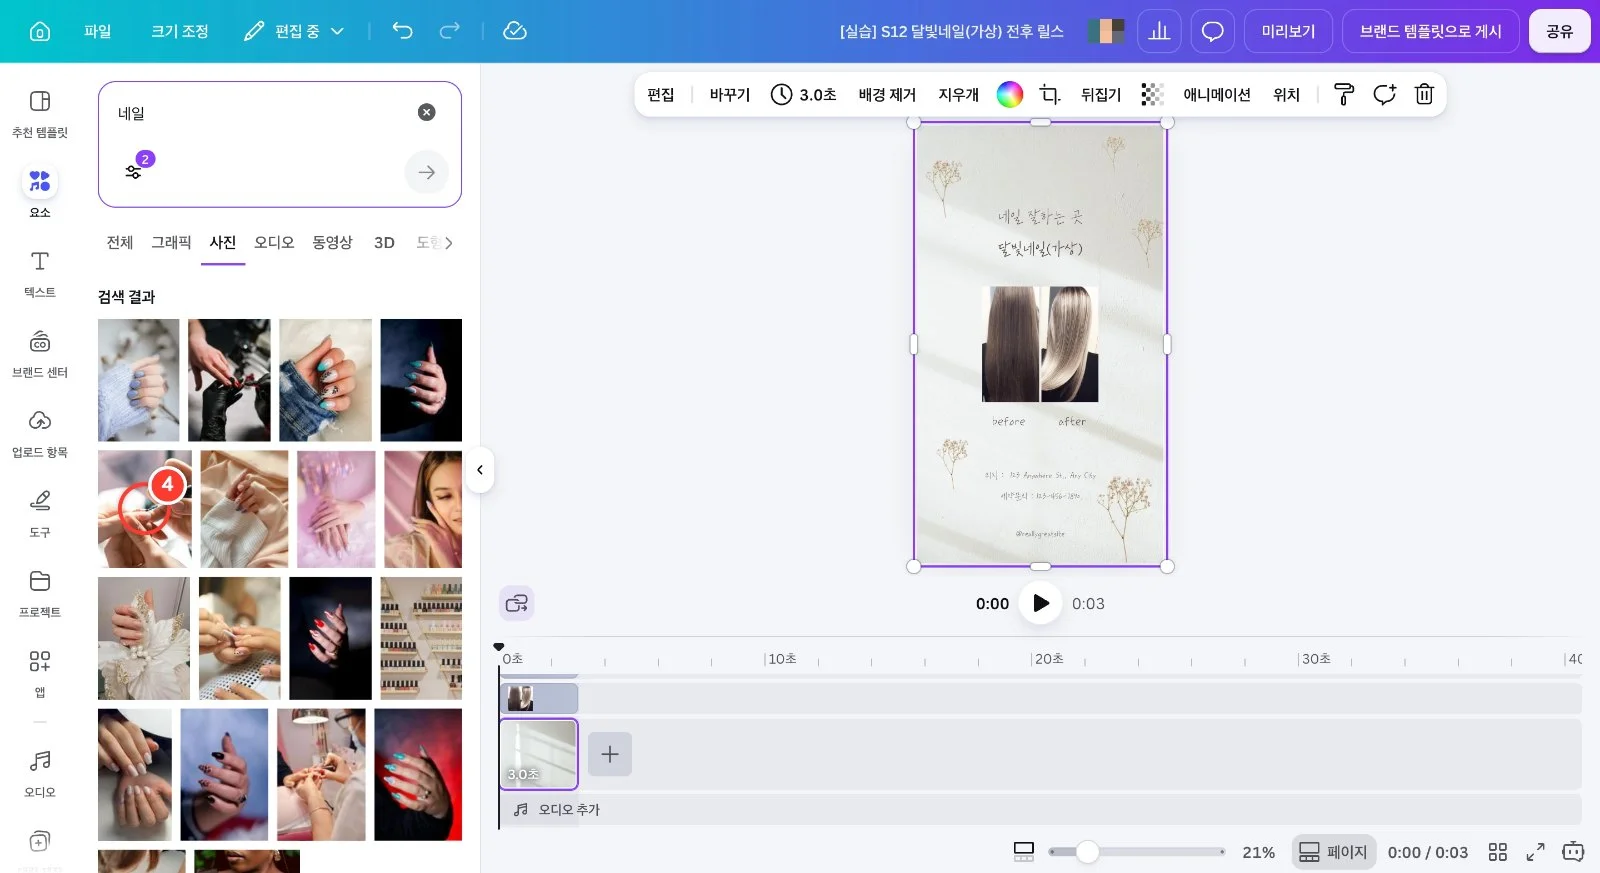Viewport: 1600px width, 873px height.
Task: Play the video preview
Action: pyautogui.click(x=1040, y=603)
